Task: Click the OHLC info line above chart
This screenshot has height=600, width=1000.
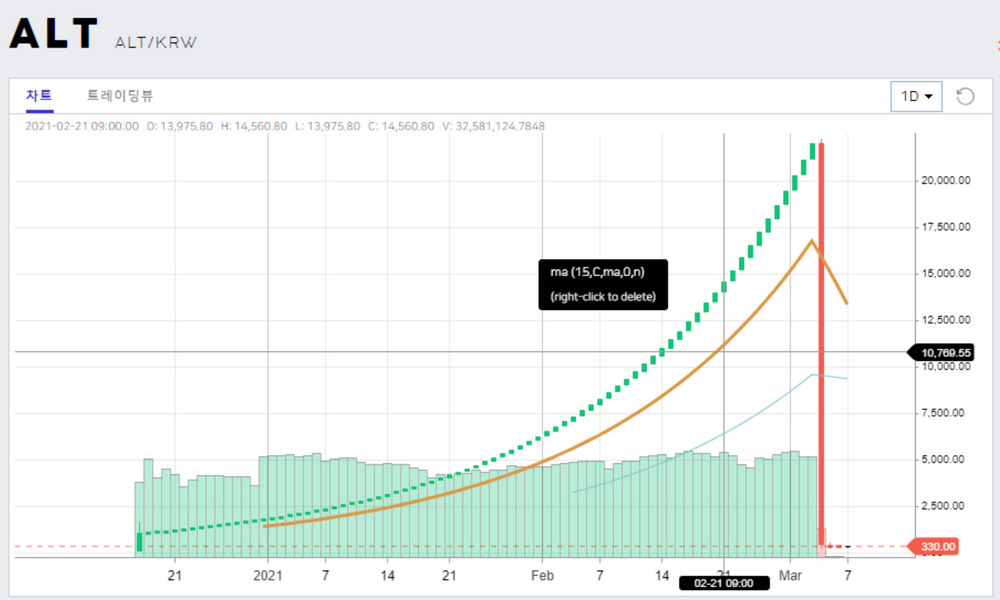Action: (285, 126)
